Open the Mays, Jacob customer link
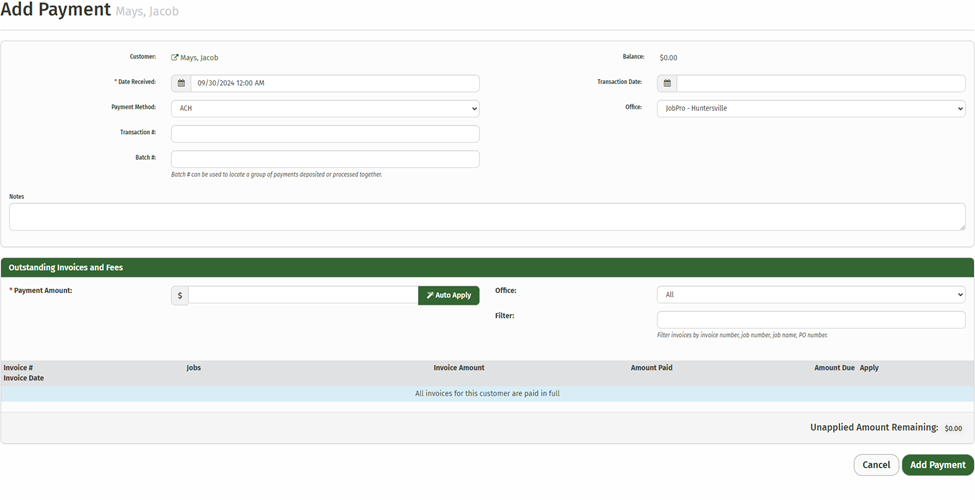 click(199, 58)
